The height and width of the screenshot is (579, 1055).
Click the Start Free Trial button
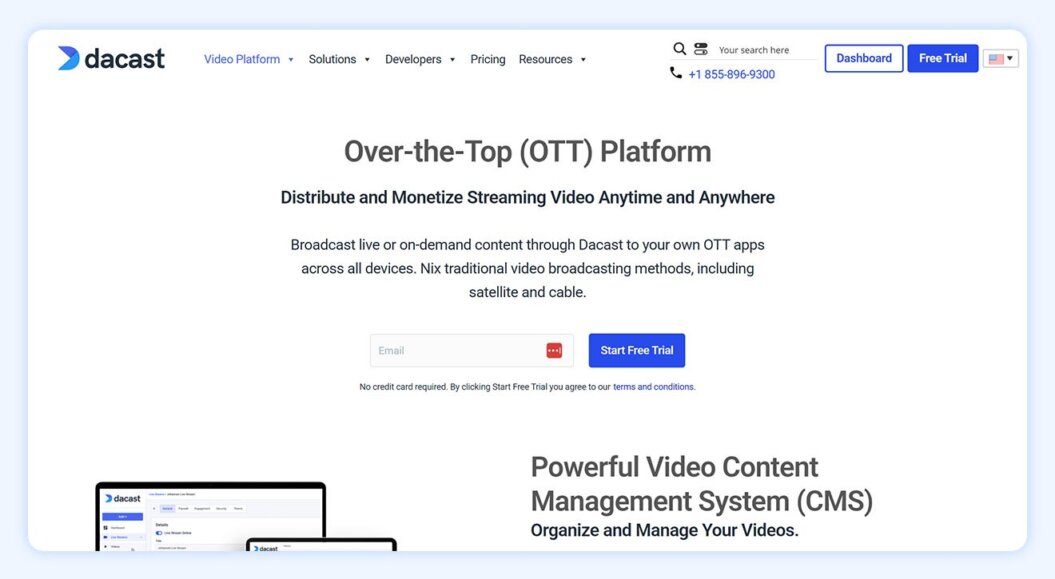pos(637,350)
